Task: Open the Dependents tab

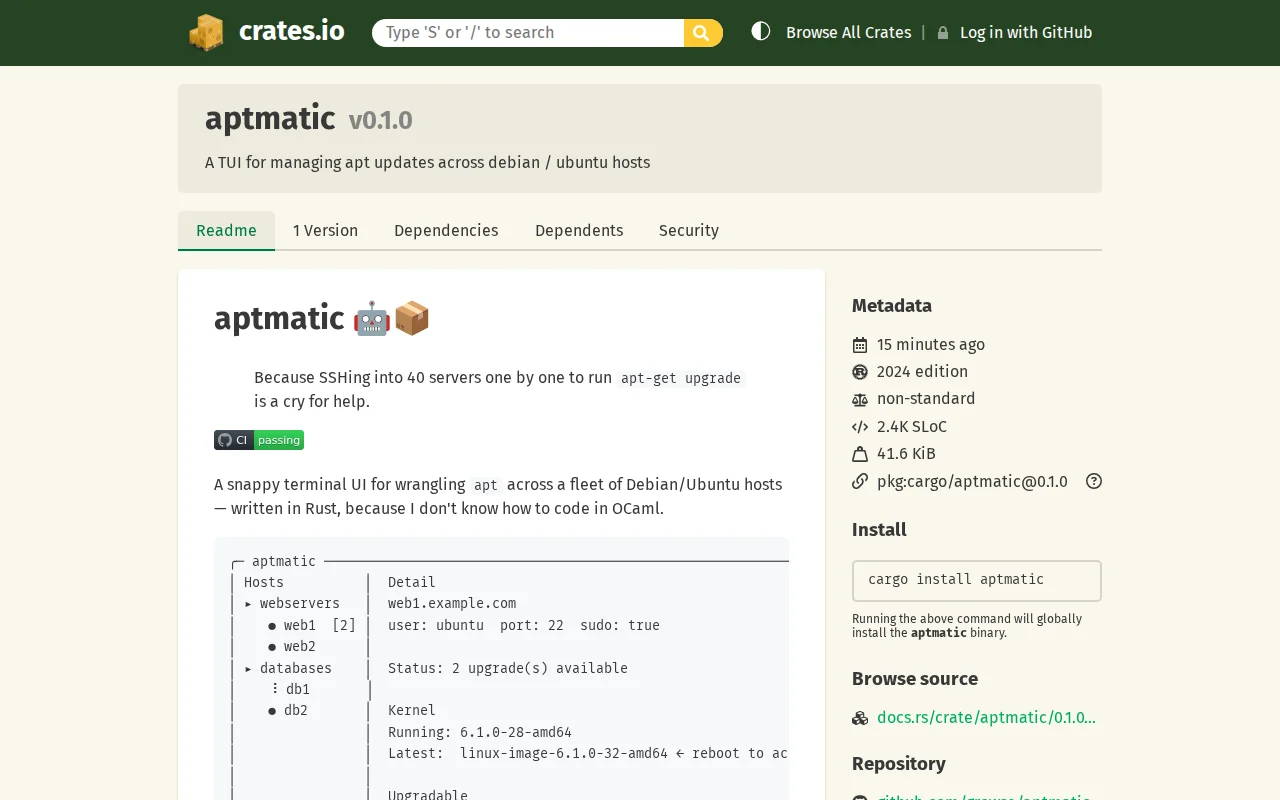Action: (579, 230)
